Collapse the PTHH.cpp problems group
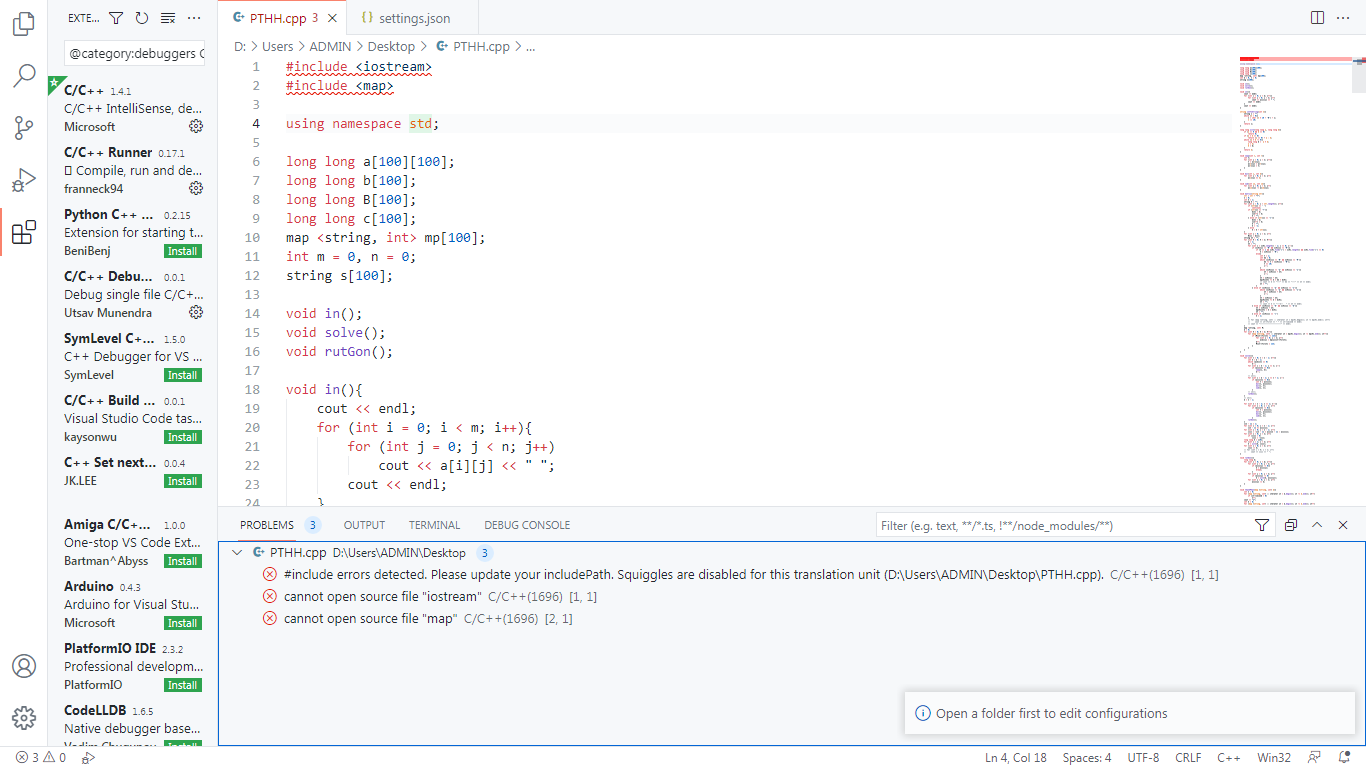Screen dimensions: 1366x768 tap(237, 552)
